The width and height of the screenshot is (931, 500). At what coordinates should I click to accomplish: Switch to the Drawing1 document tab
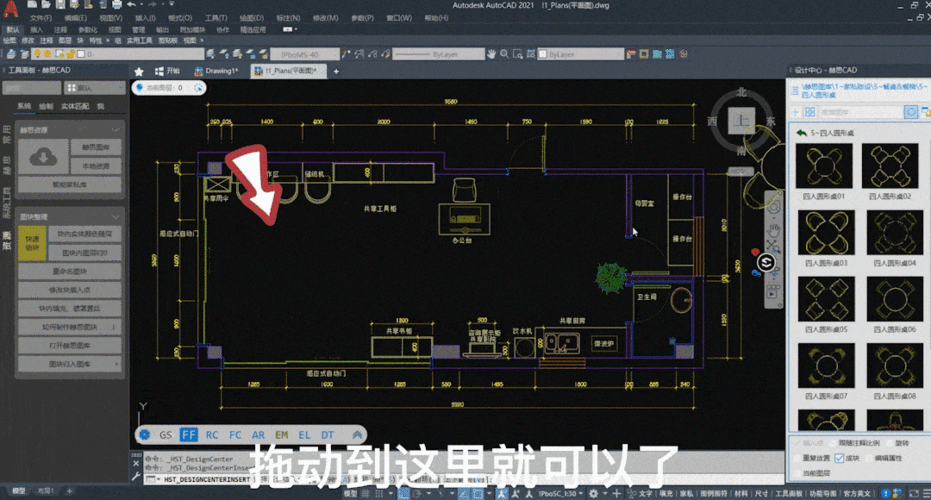(x=216, y=71)
